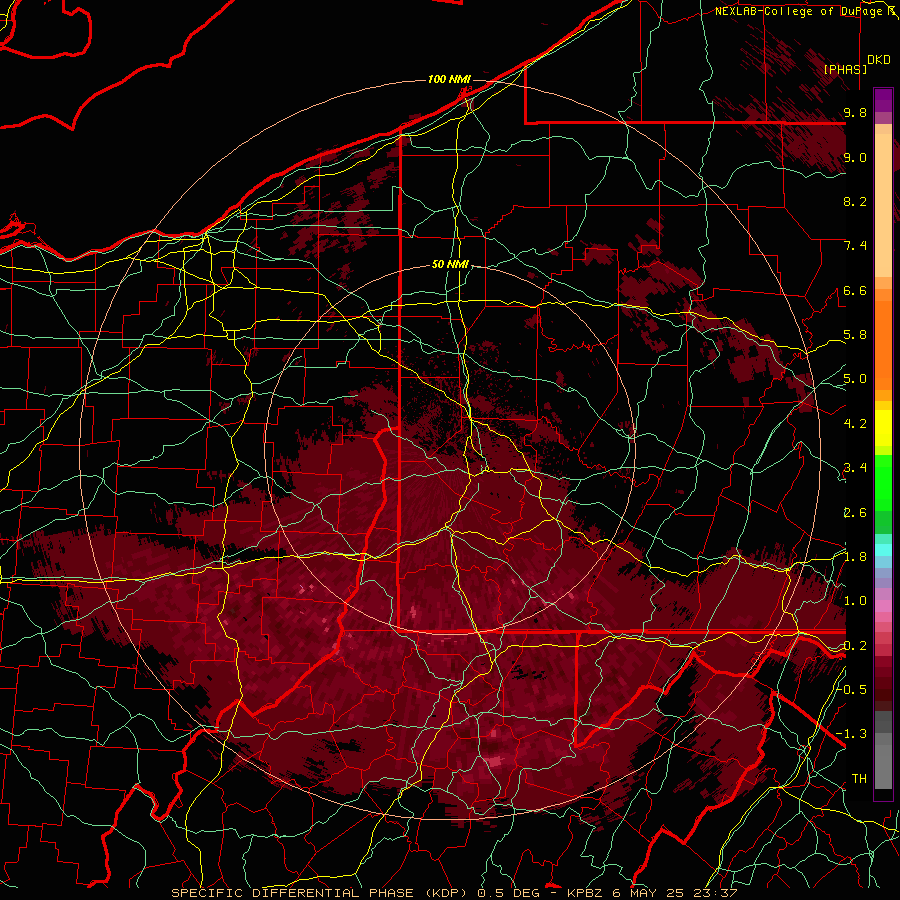
Task: Click the 1.0 value on the color scale
Action: 855,601
